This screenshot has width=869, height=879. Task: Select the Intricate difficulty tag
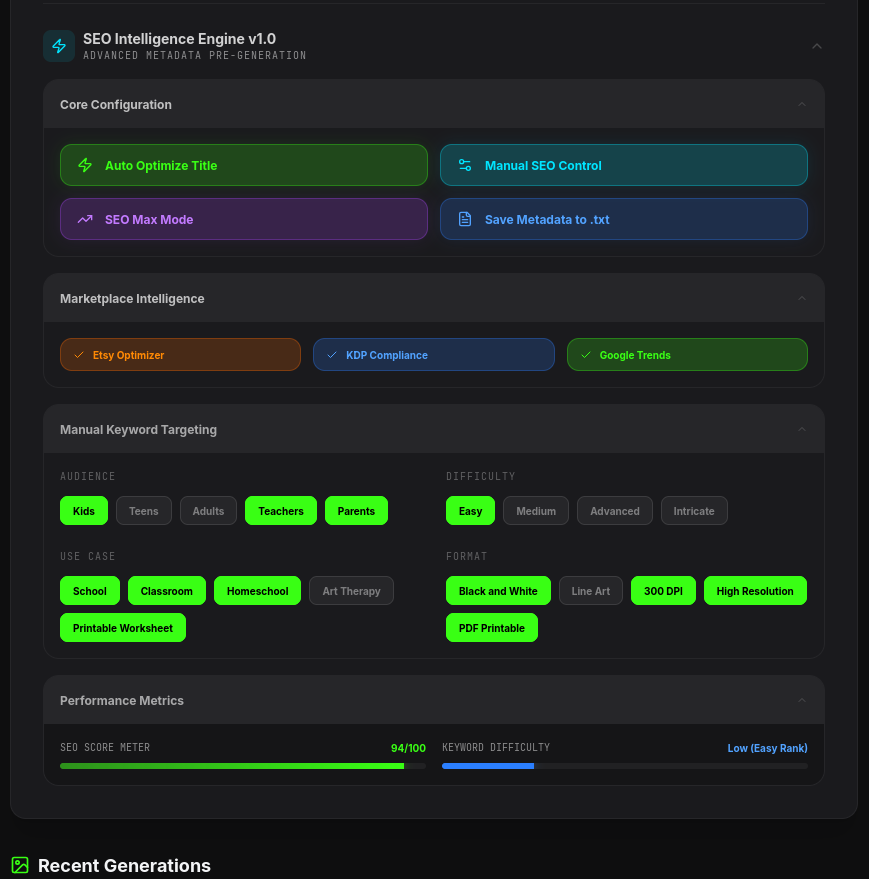click(x=694, y=511)
